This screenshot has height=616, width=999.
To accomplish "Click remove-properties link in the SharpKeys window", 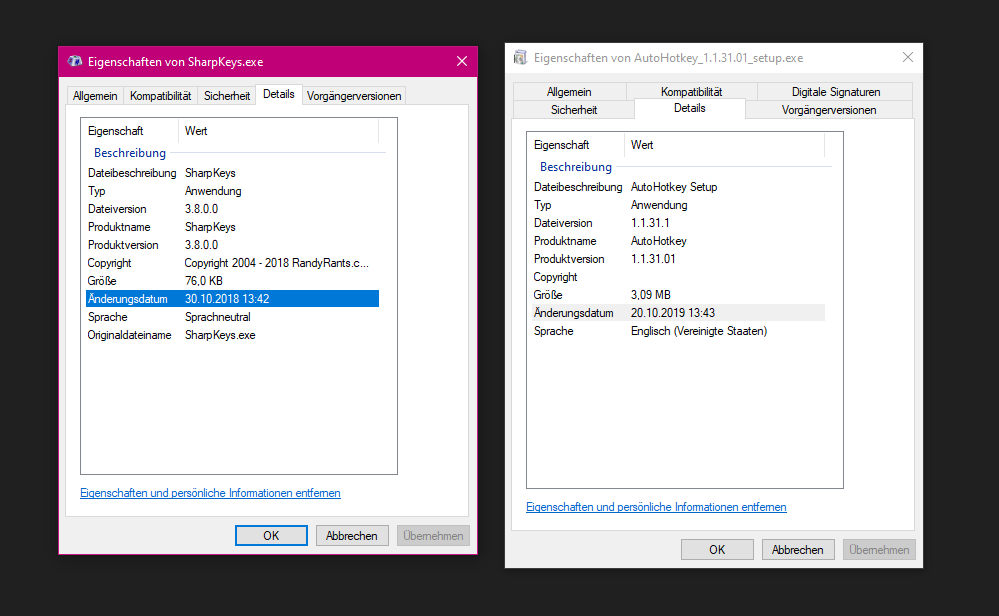I will click(210, 493).
